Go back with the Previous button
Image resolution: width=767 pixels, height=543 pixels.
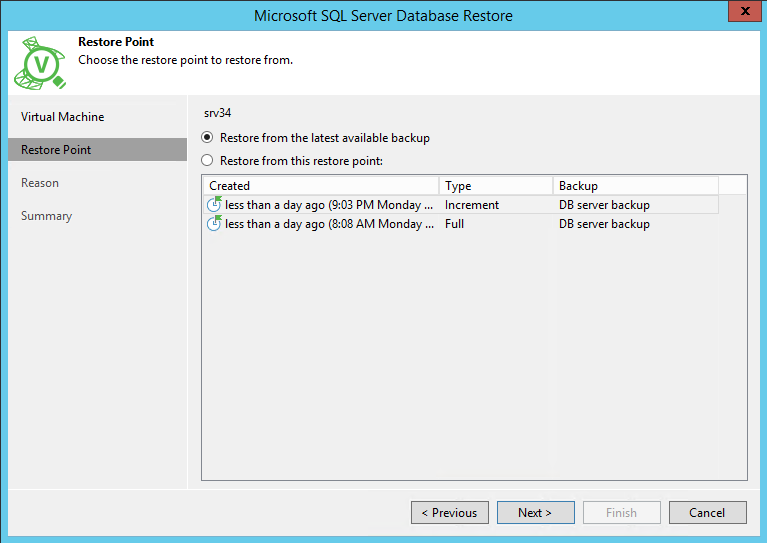[x=449, y=513]
